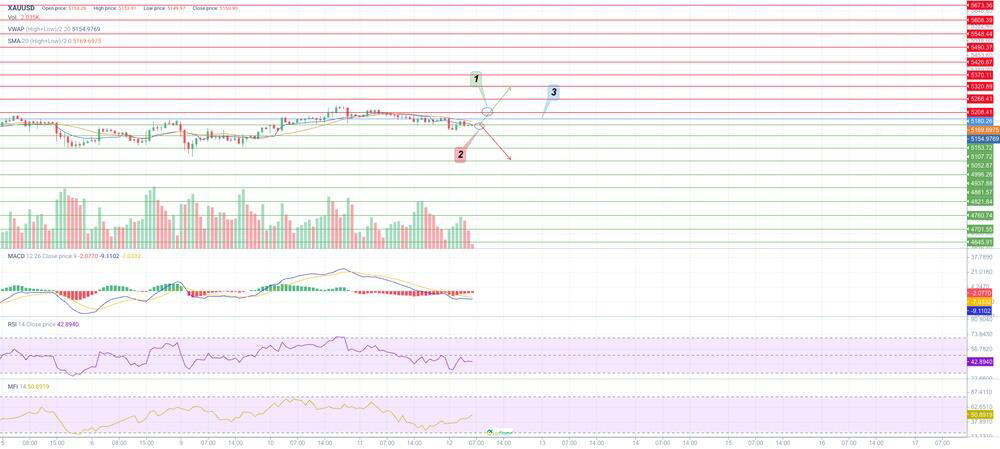Click the blue annotation label 3

[553, 92]
